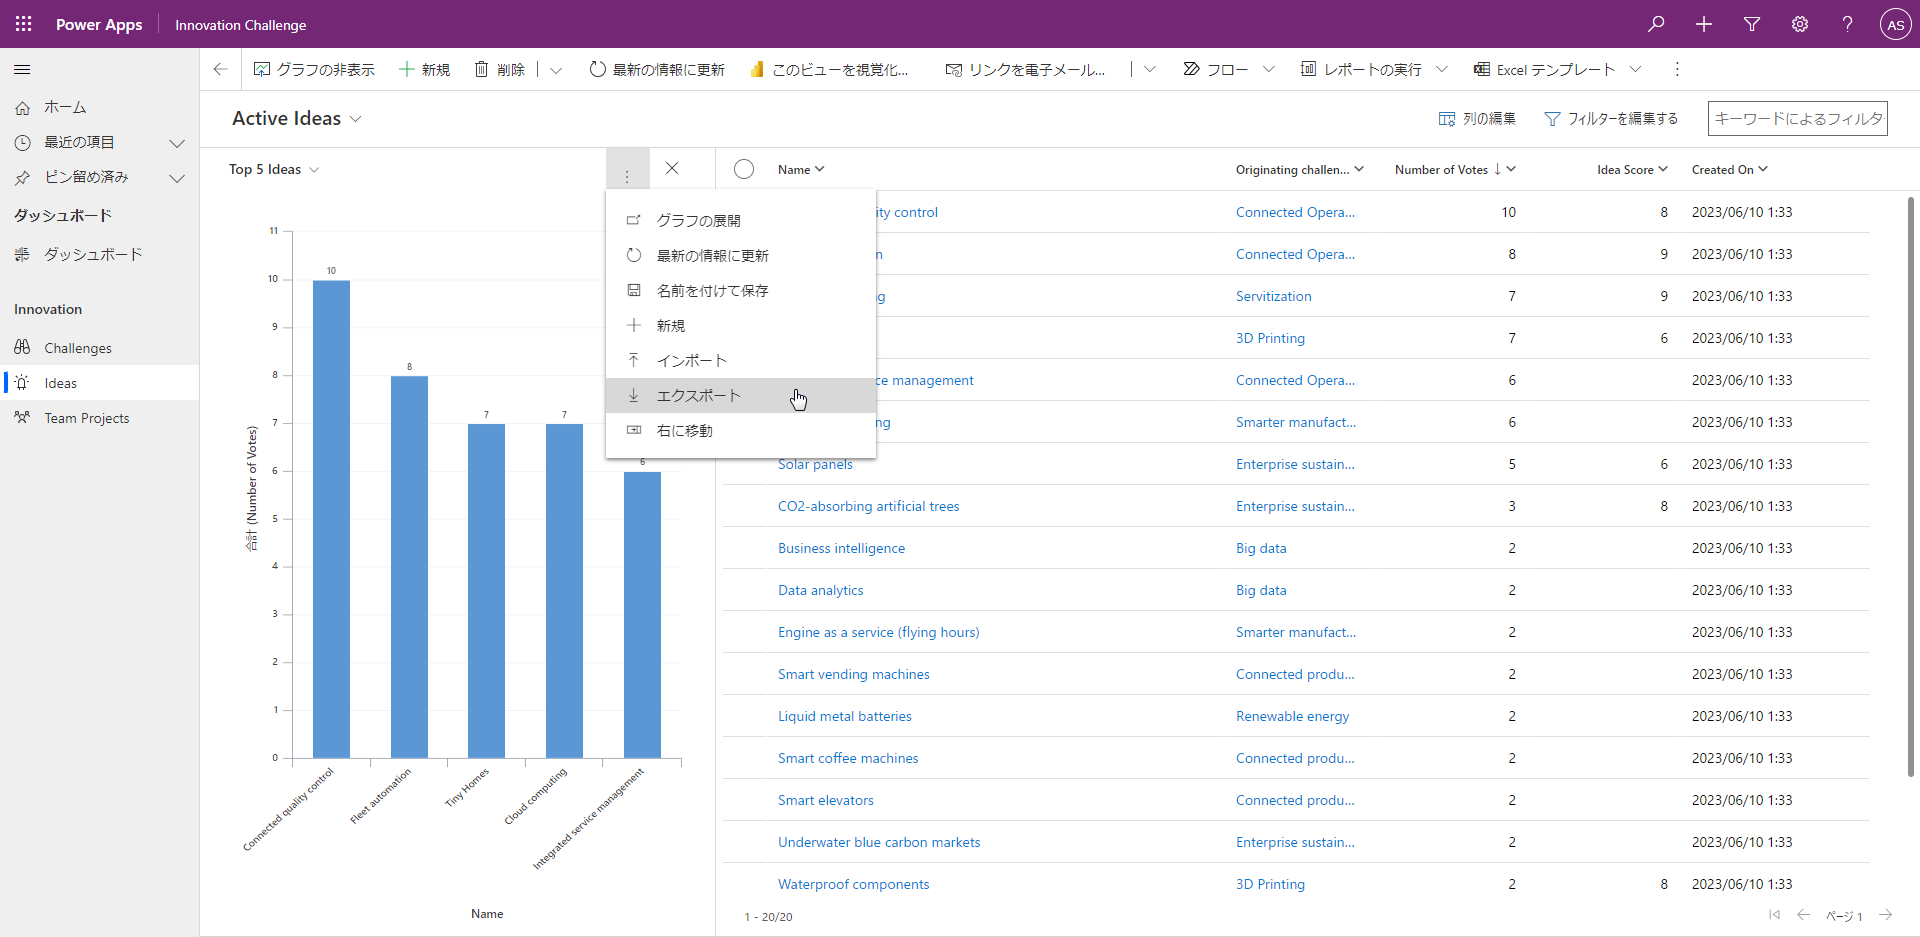
Task: Open the Solar panels idea link
Action: point(815,464)
